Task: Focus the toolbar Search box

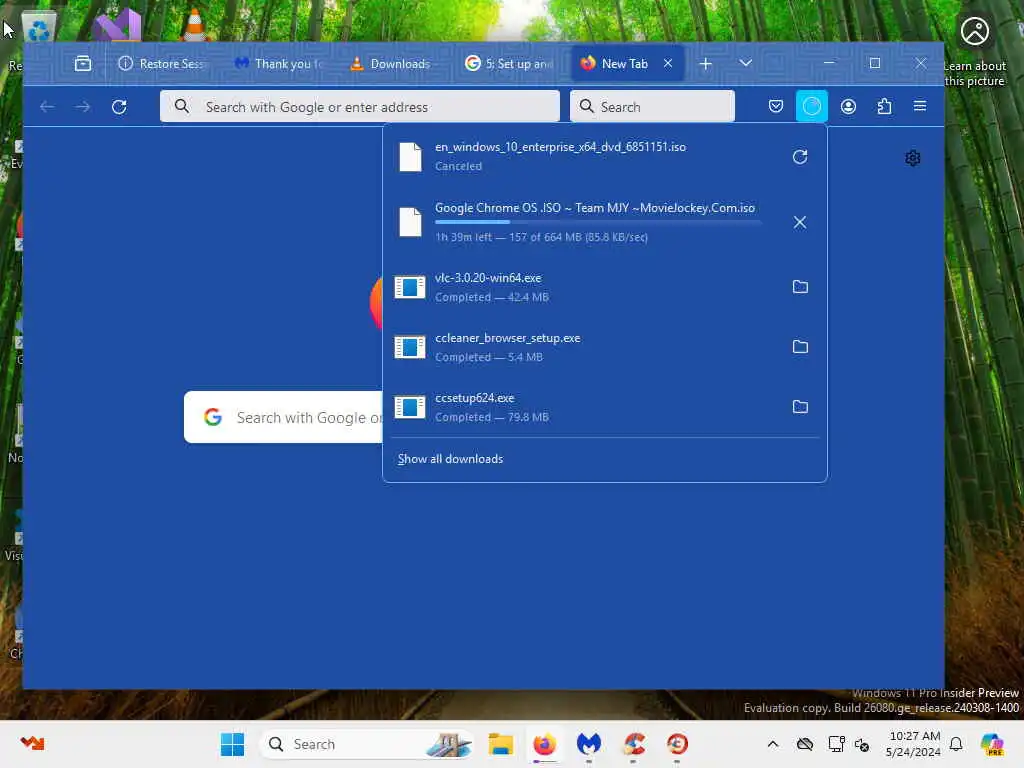Action: coord(652,106)
